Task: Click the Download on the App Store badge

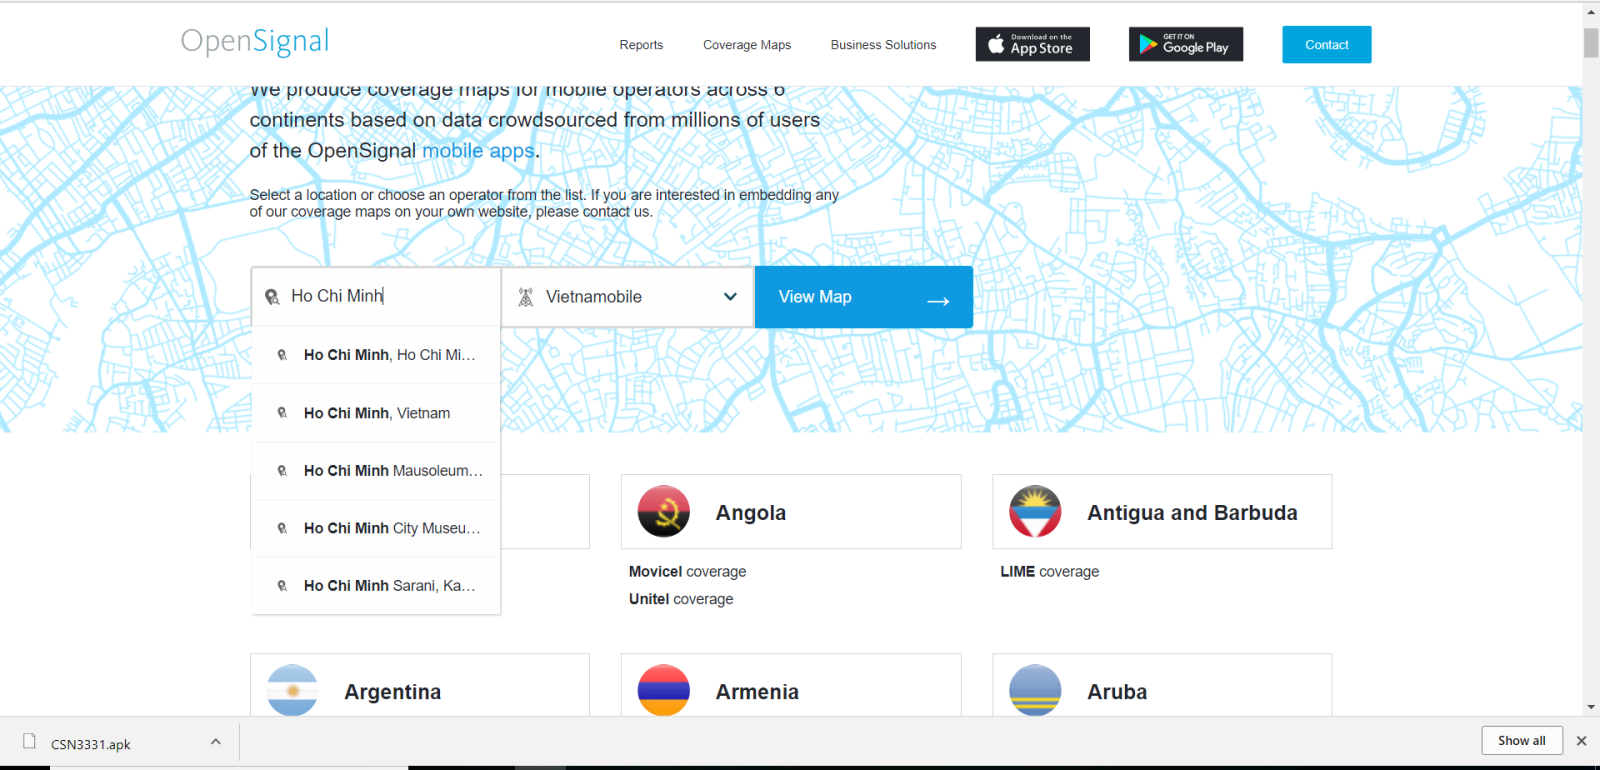Action: [x=1032, y=44]
